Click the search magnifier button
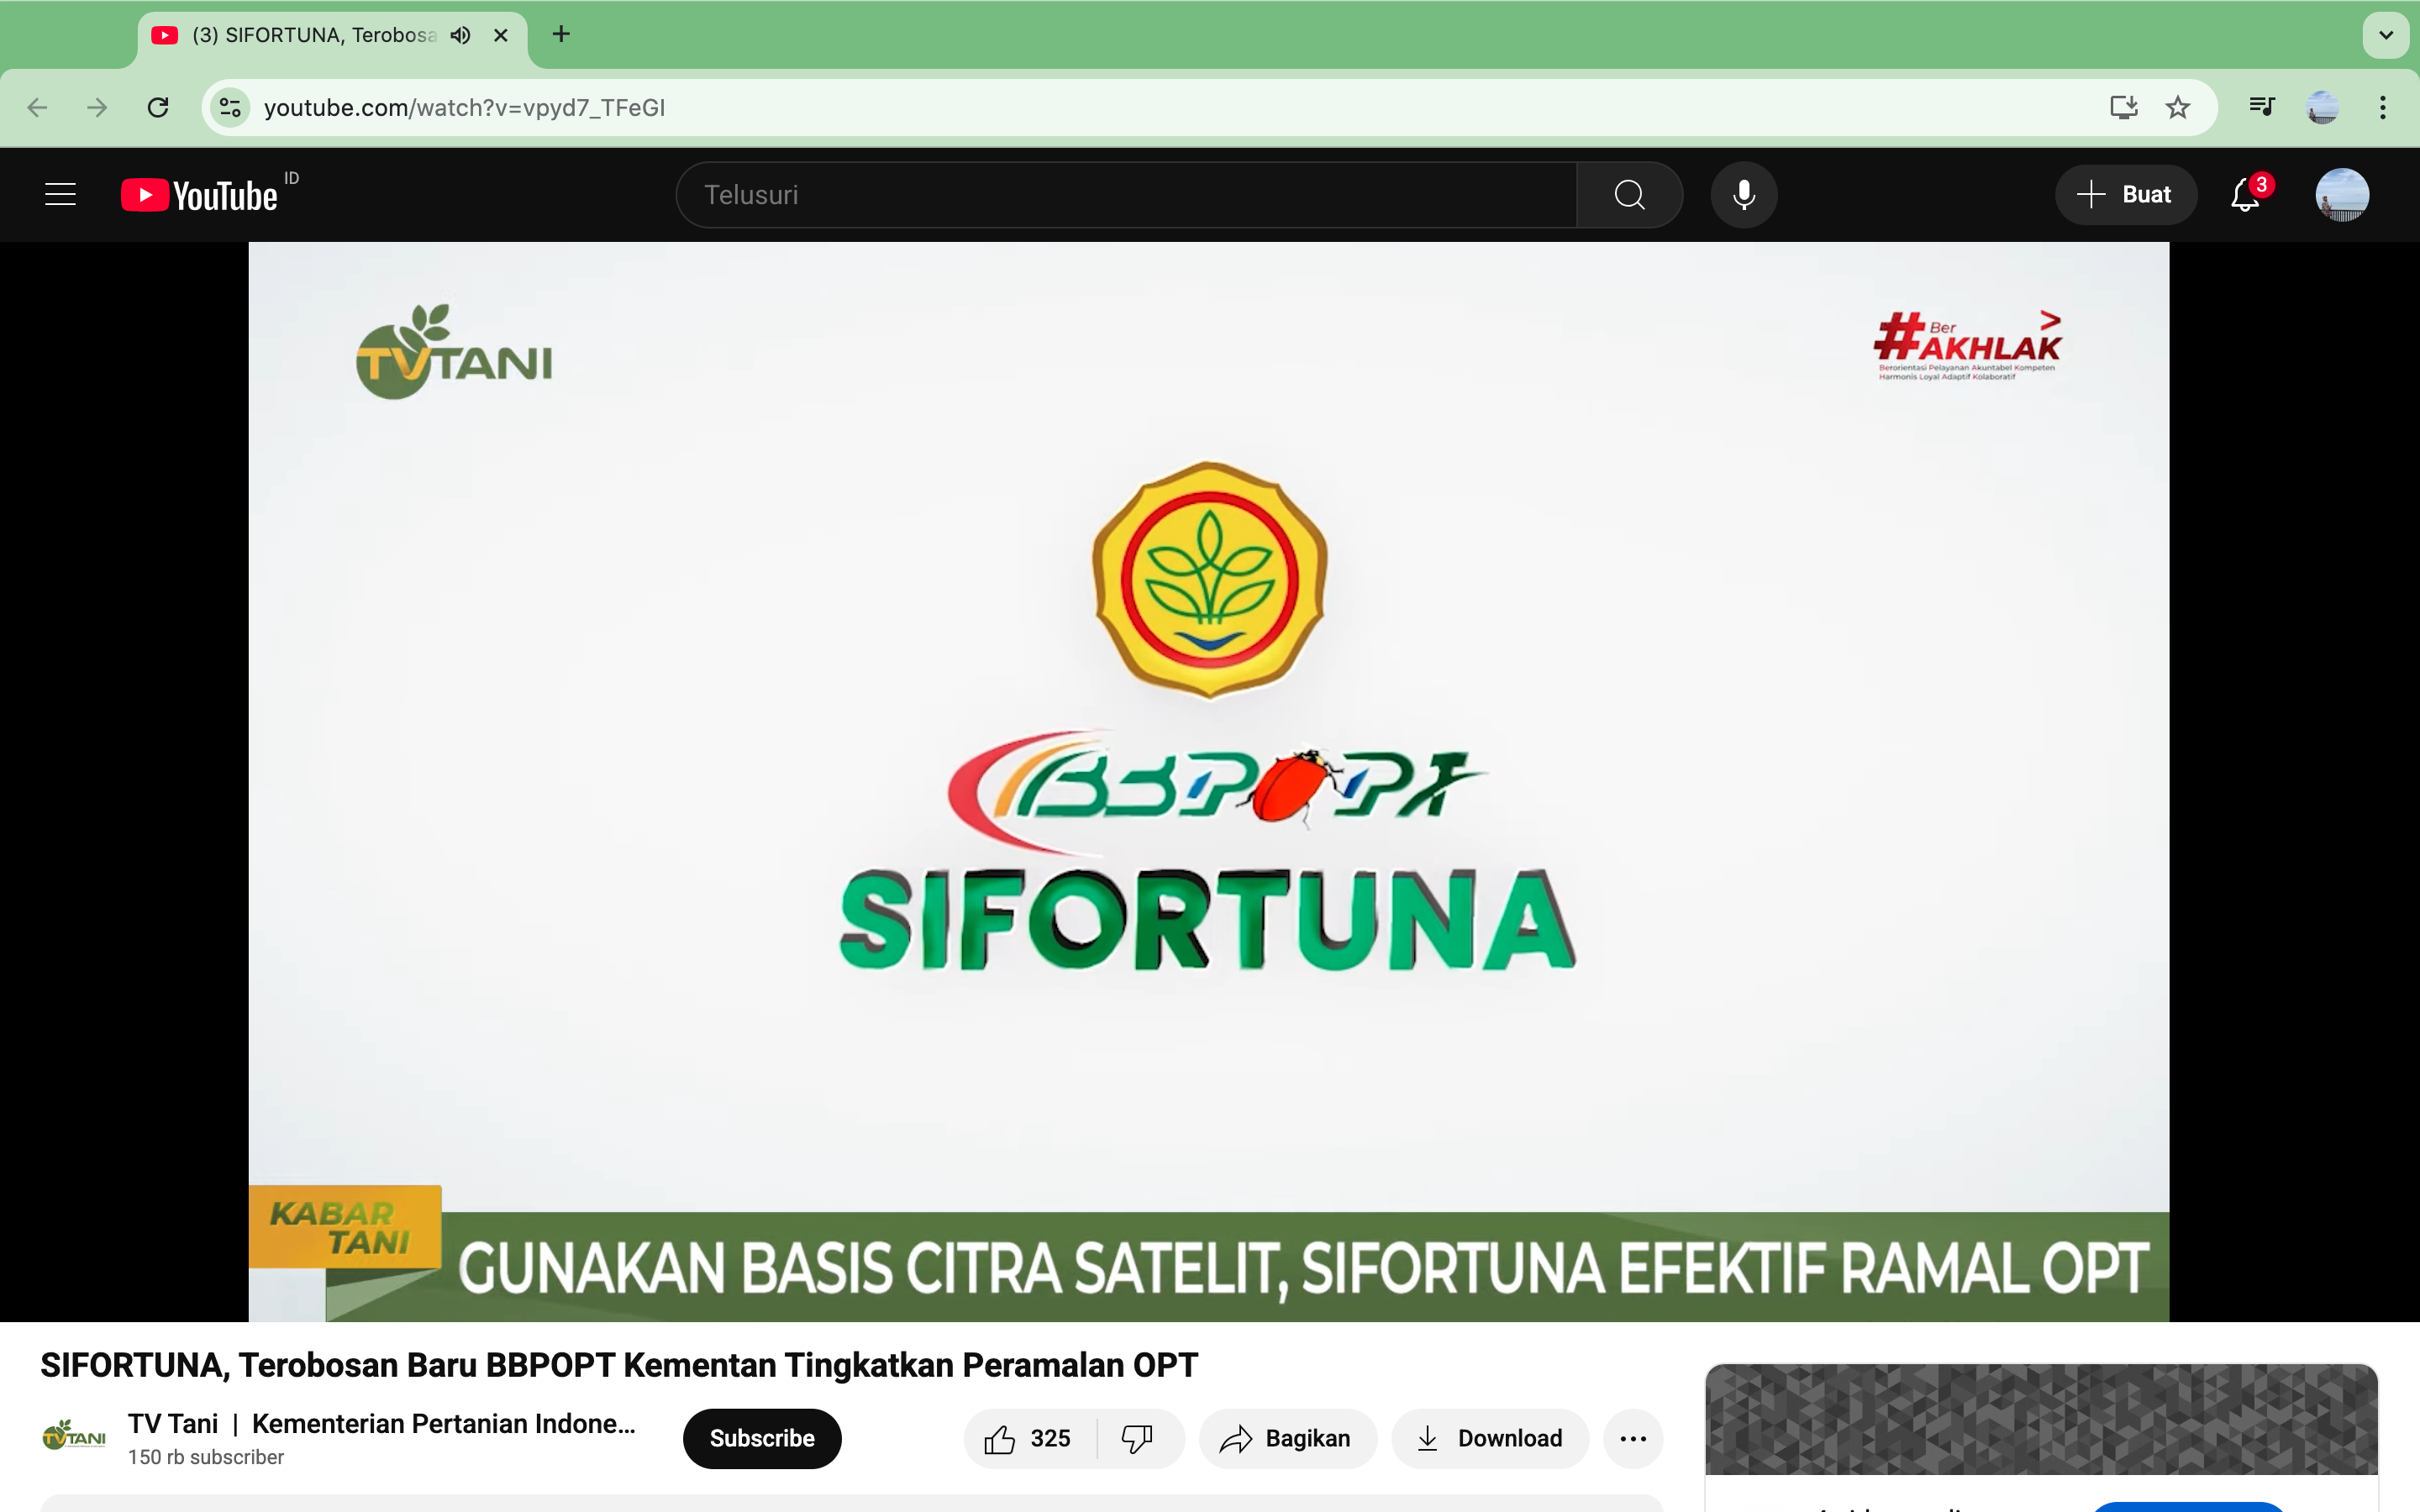Viewport: 2420px width, 1512px height. (x=1629, y=195)
